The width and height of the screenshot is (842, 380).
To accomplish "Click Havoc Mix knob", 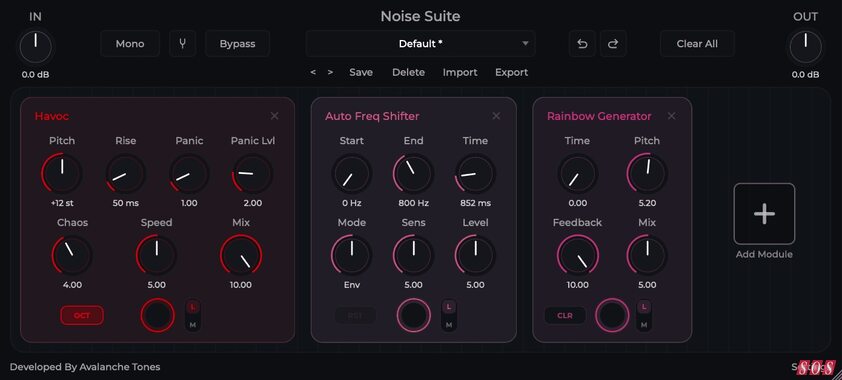I will (241, 255).
